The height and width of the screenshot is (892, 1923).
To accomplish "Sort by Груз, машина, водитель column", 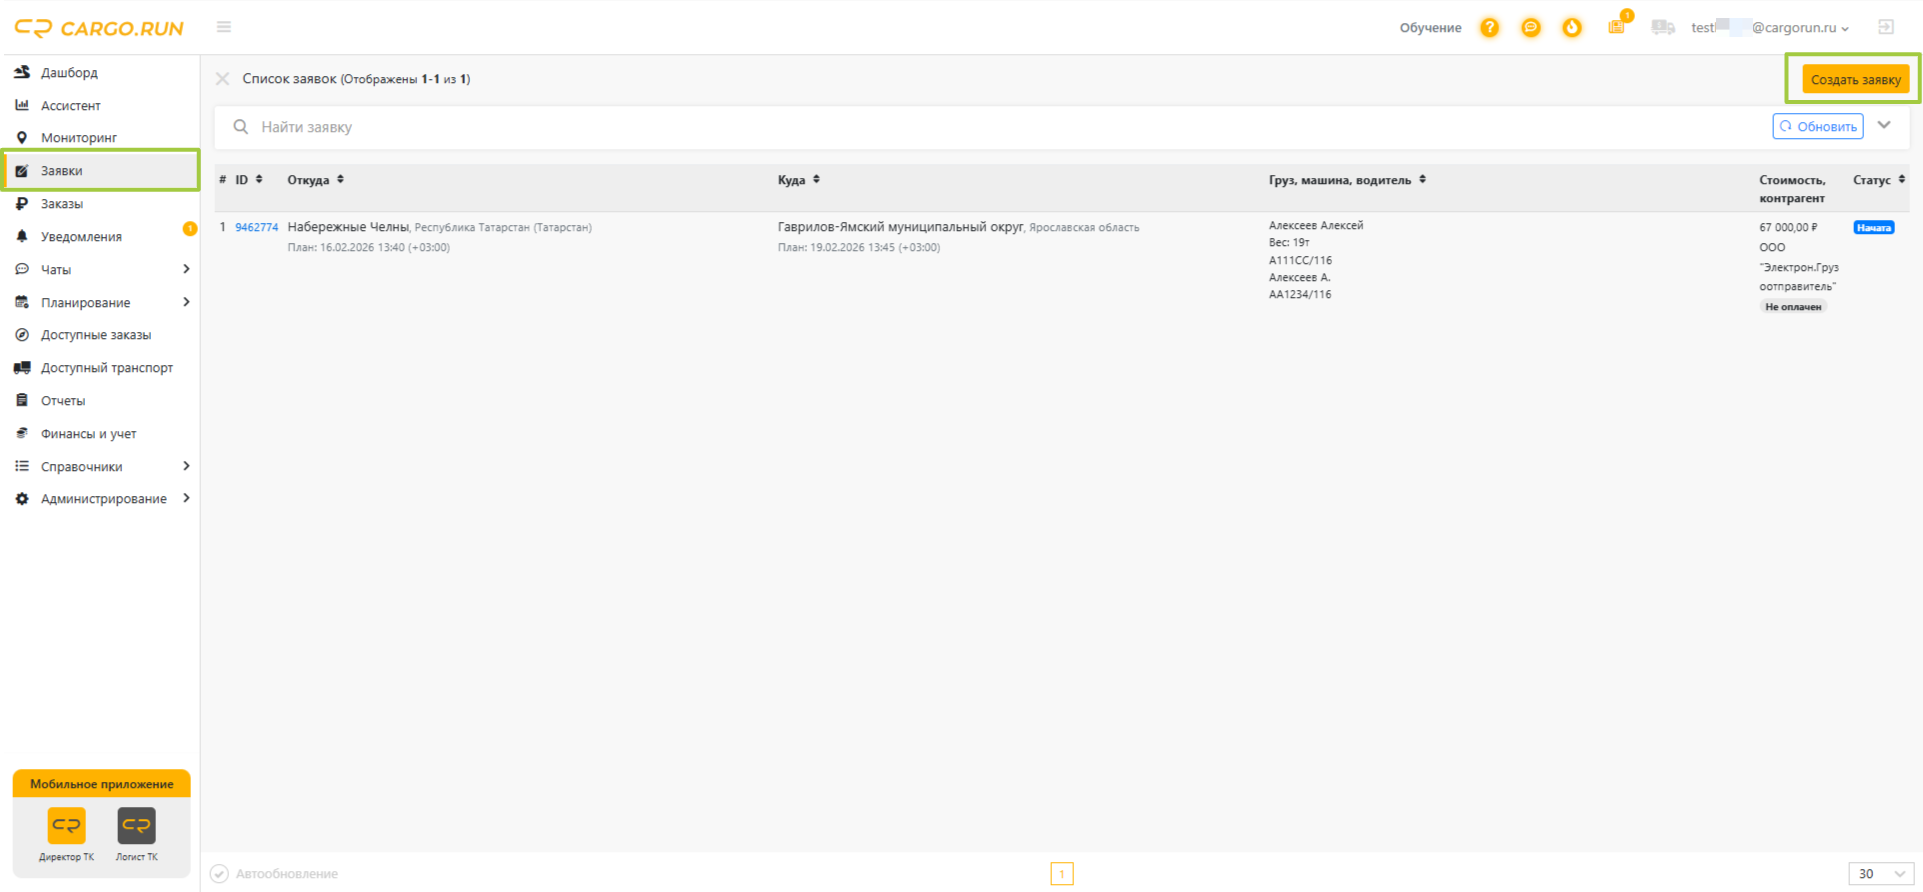I will pyautogui.click(x=1347, y=180).
